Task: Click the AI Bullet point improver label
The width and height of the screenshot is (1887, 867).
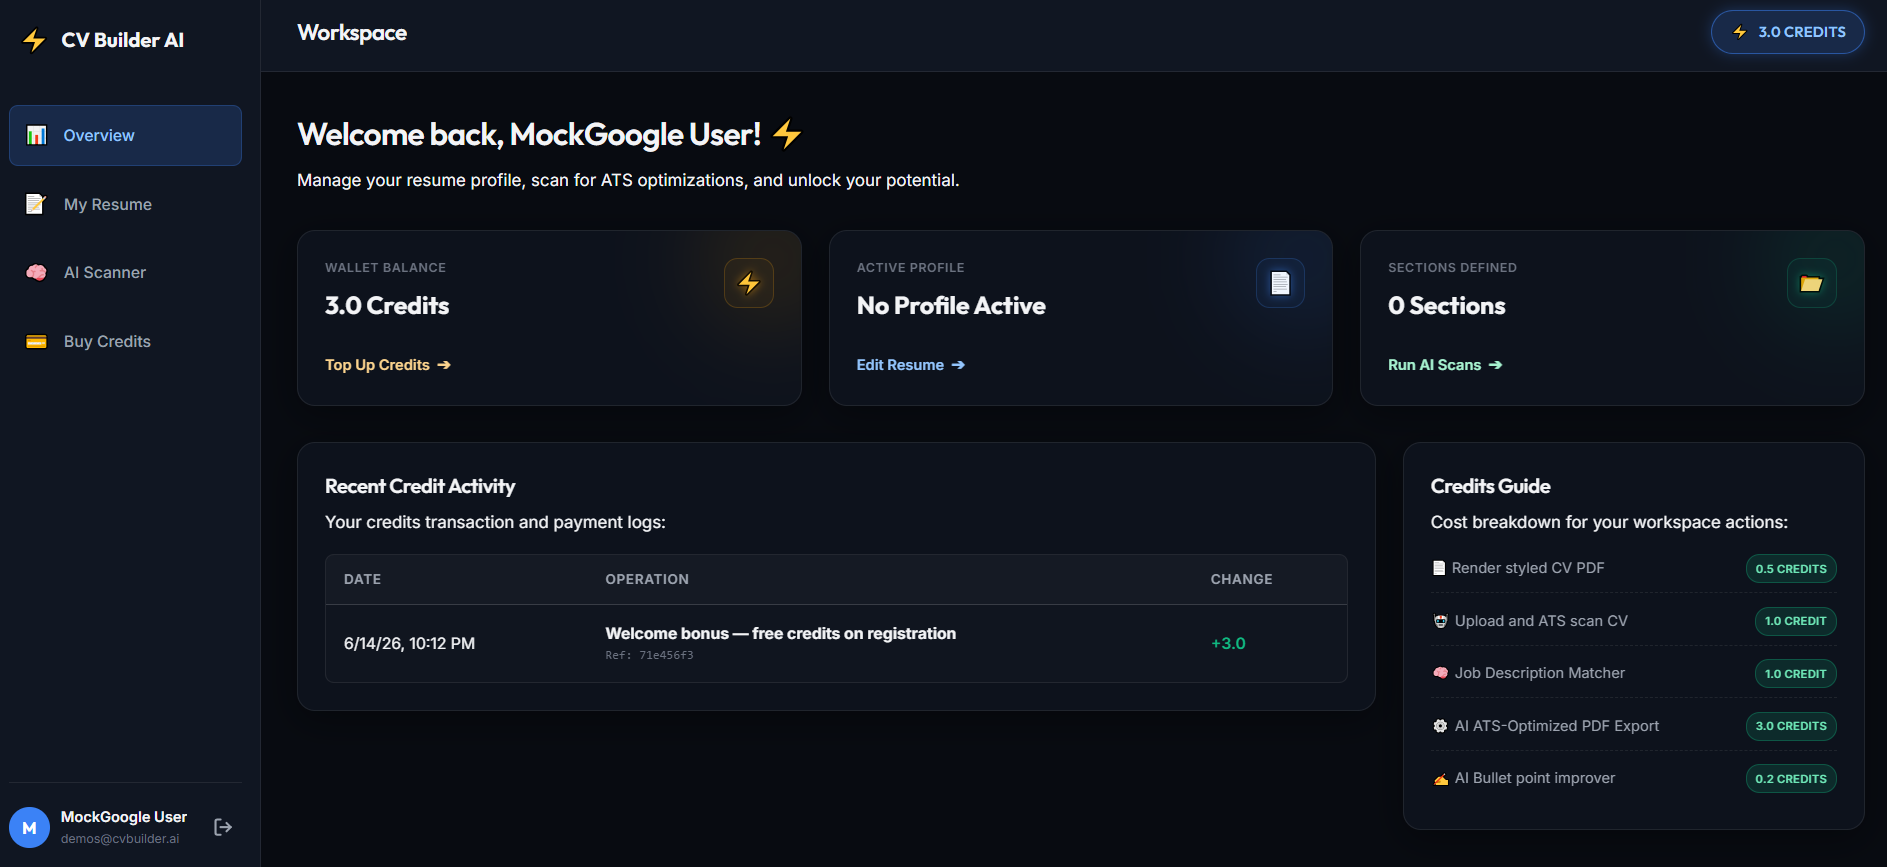Action: coord(1535,778)
